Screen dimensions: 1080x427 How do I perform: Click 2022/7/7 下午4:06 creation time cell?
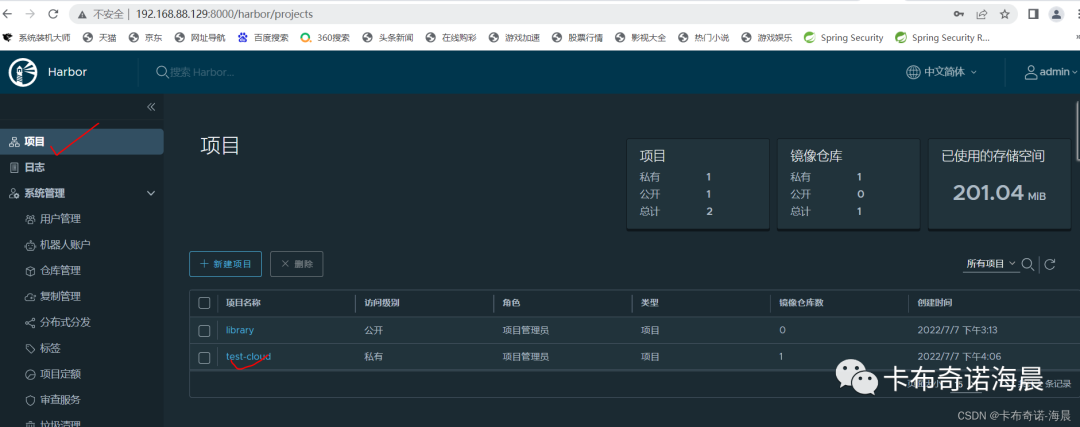[x=959, y=357]
